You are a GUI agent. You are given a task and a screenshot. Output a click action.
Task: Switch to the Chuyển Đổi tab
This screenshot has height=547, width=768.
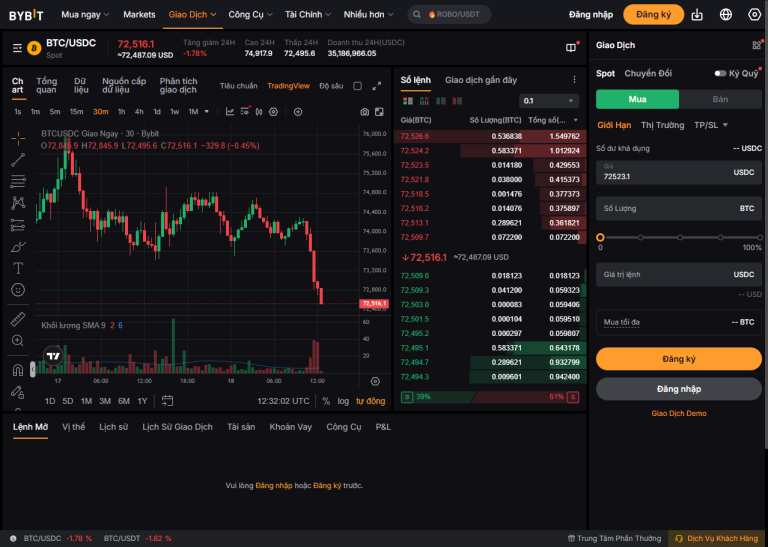pyautogui.click(x=648, y=73)
